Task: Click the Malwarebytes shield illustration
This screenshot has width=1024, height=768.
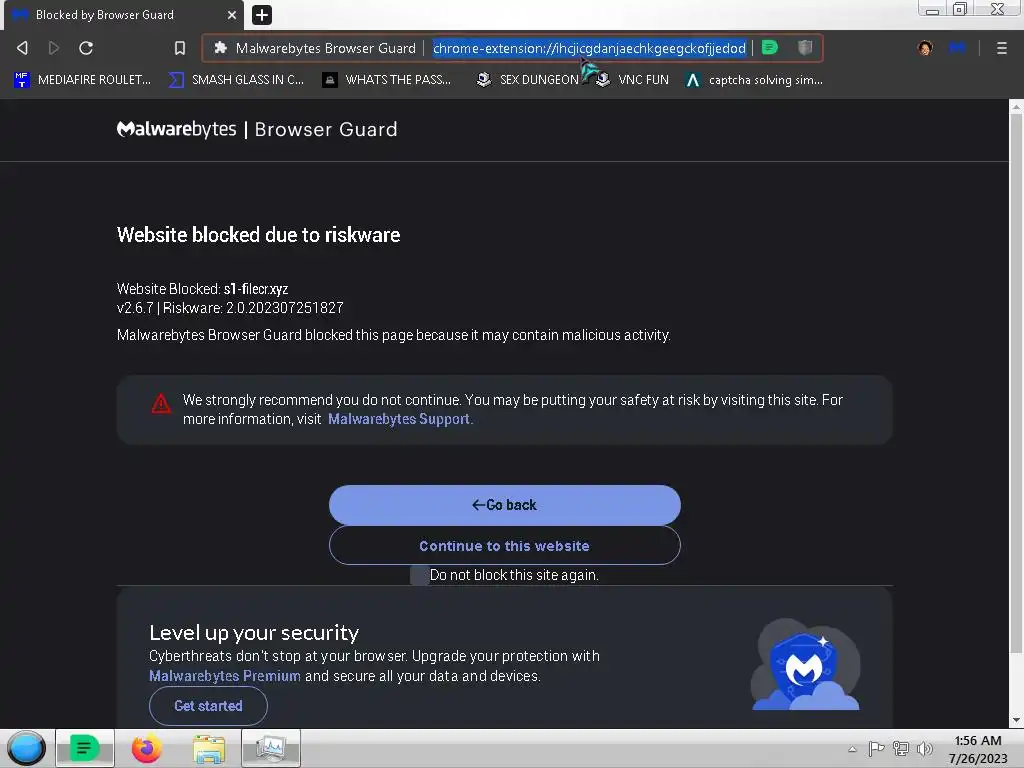Action: [x=805, y=665]
